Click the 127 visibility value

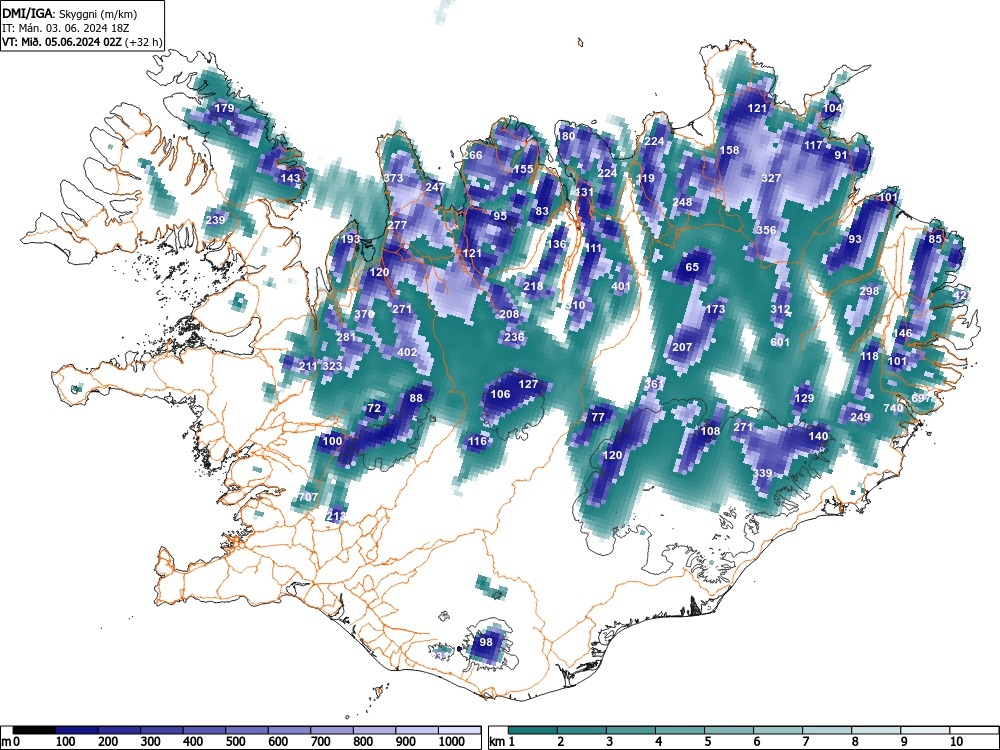528,384
